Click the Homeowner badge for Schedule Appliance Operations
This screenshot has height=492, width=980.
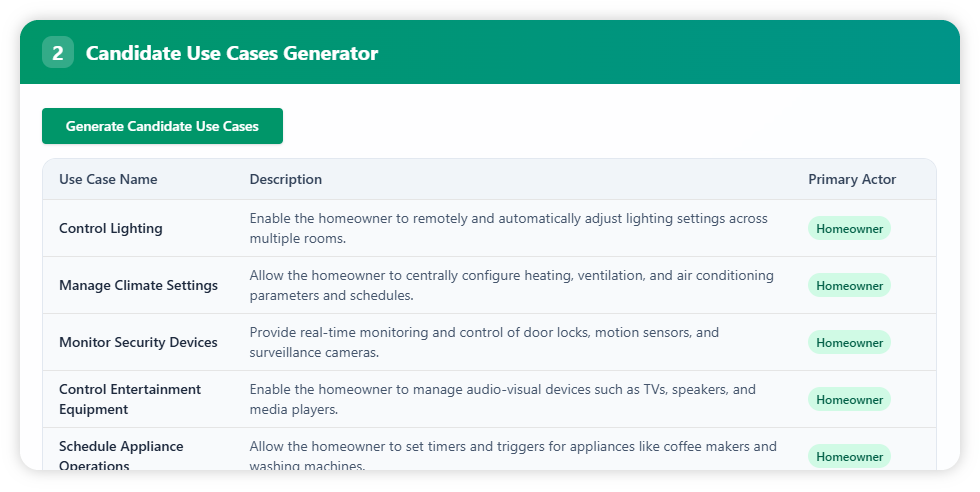click(849, 456)
